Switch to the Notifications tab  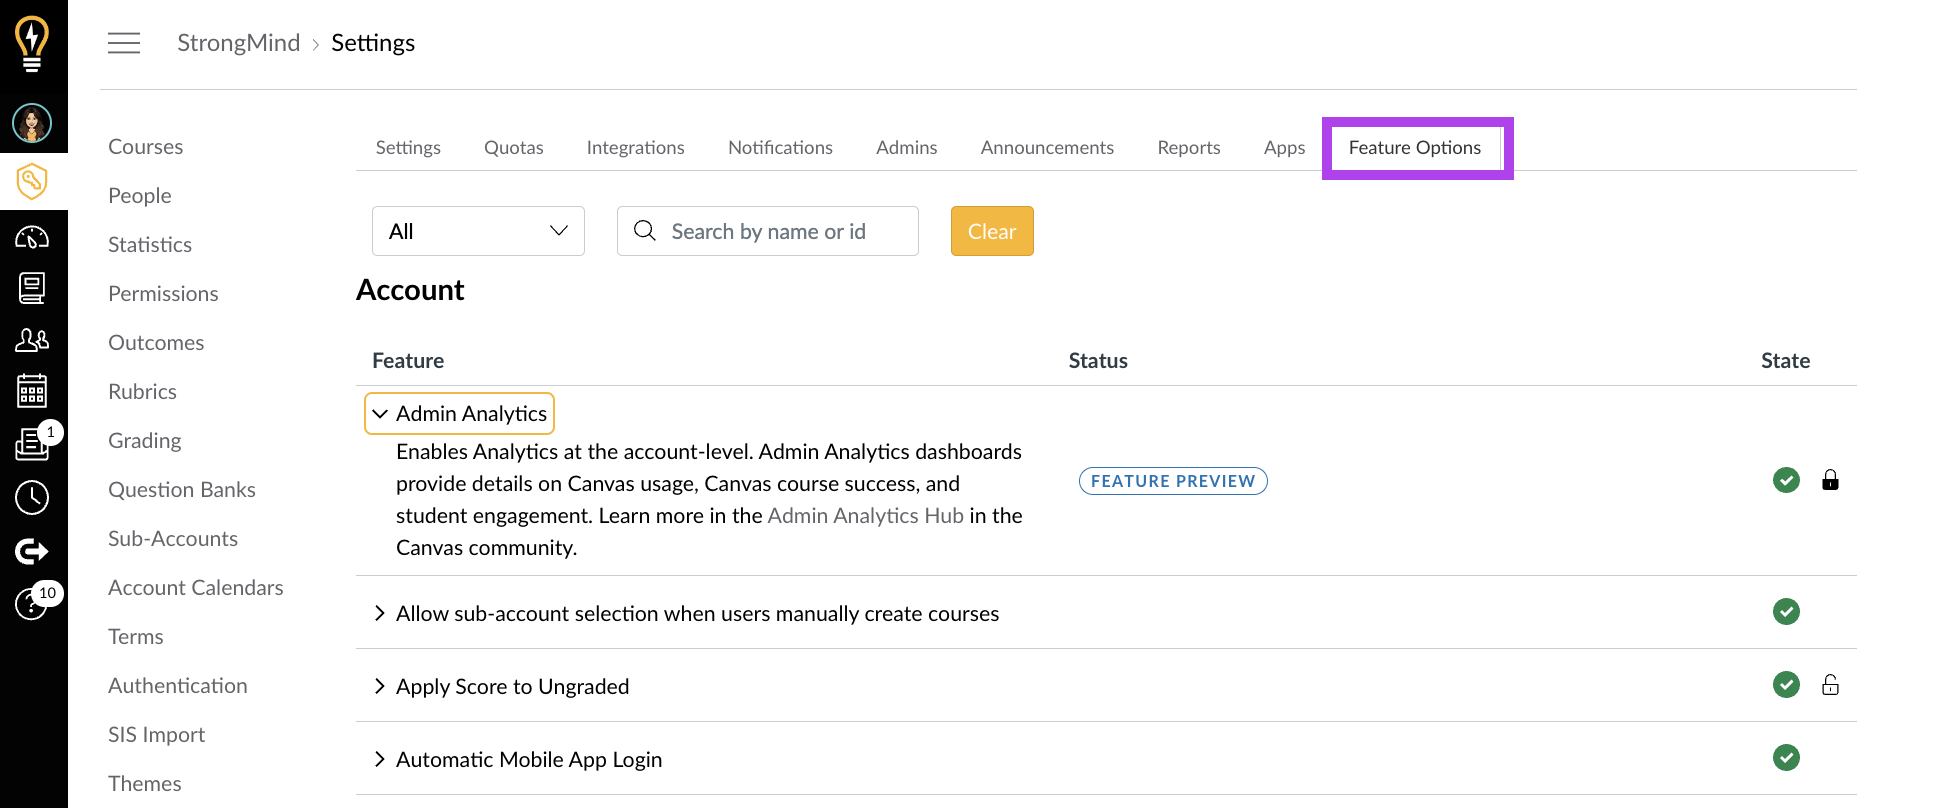pos(780,147)
